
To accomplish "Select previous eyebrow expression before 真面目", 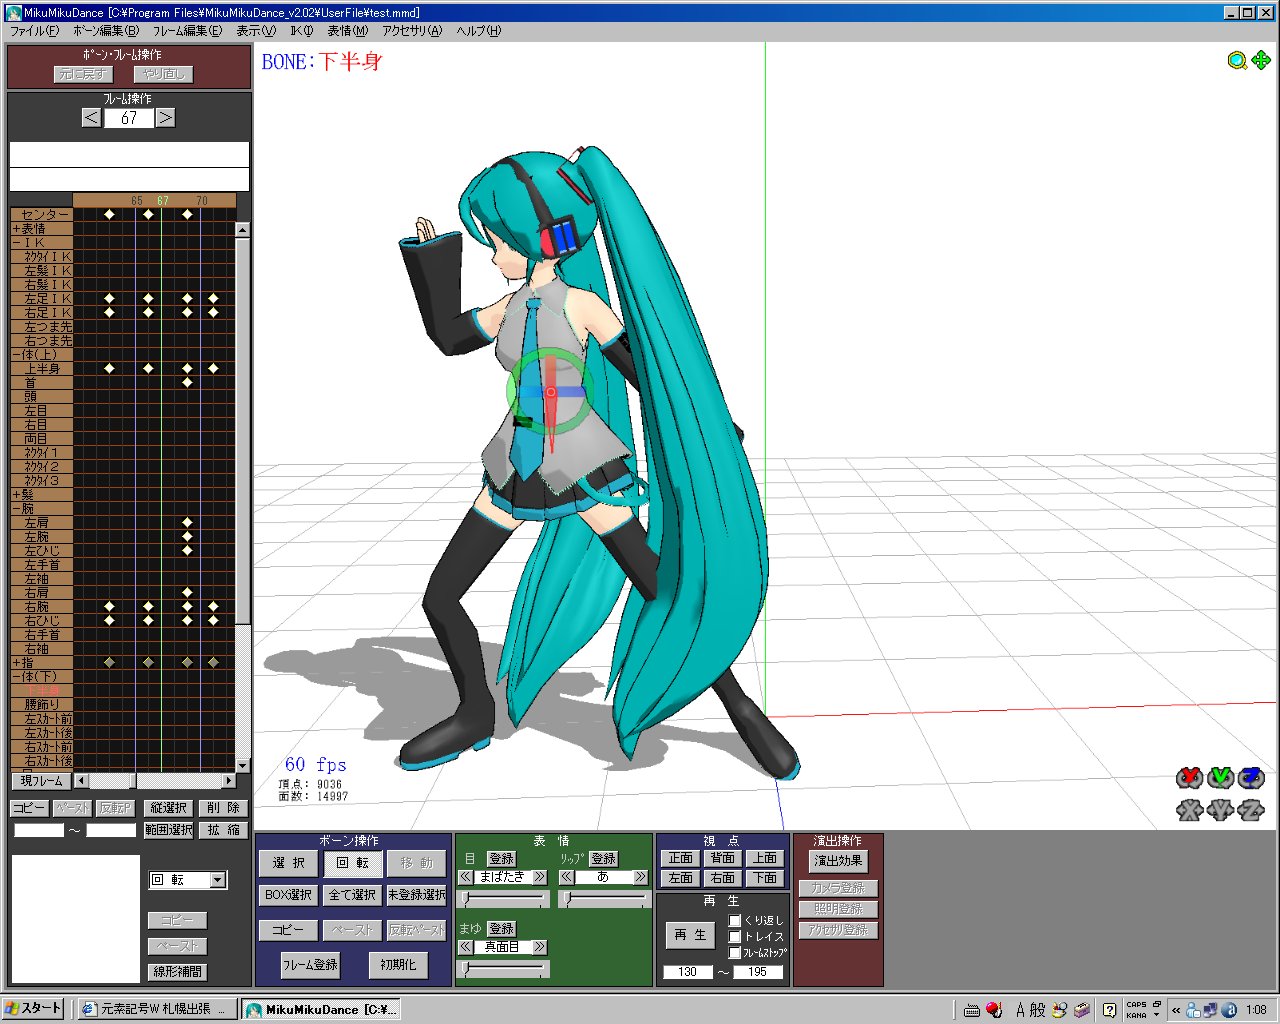I will [x=466, y=947].
